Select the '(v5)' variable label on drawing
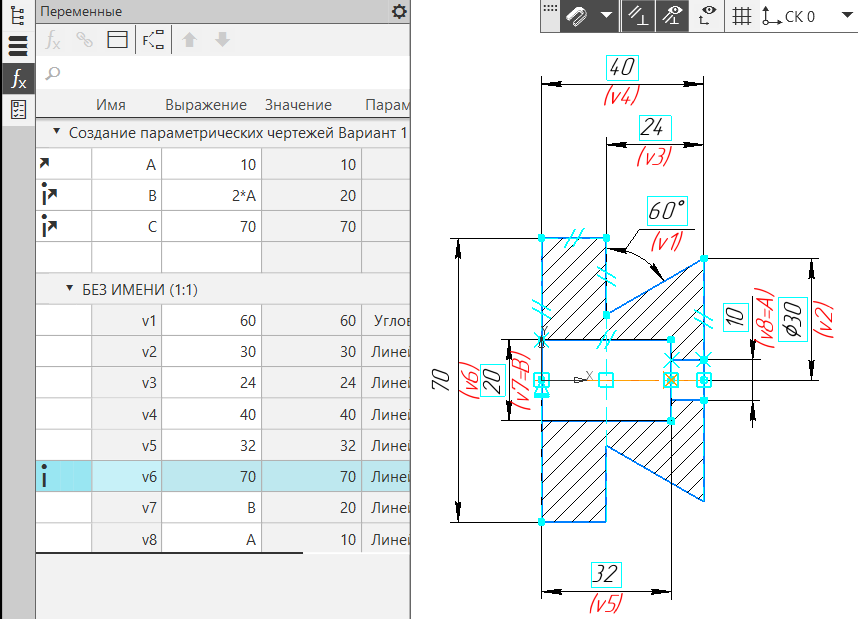 [x=606, y=603]
